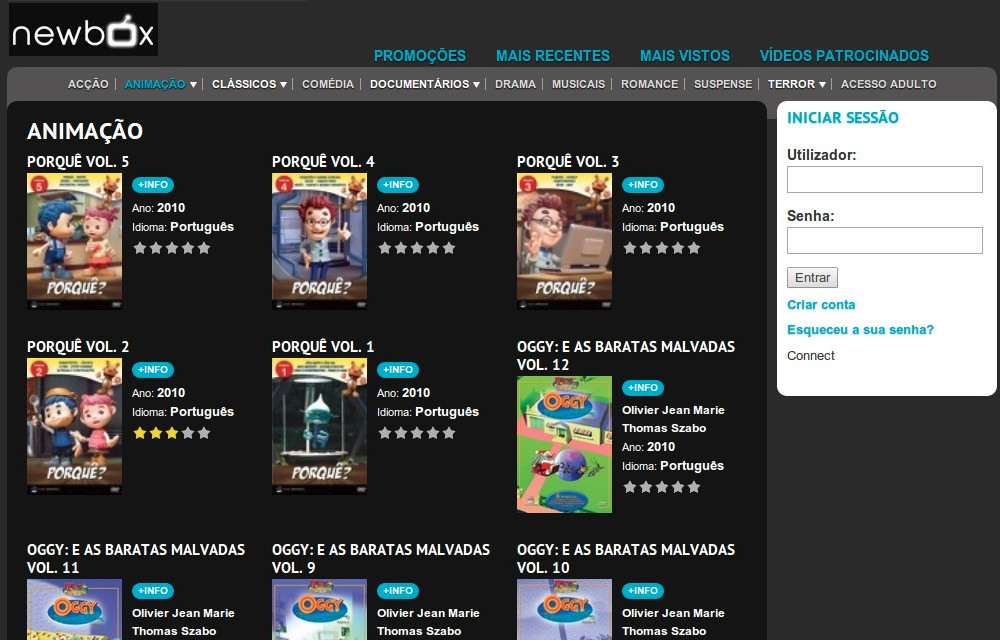Image resolution: width=1000 pixels, height=640 pixels.
Task: Open the Porquê Vol. 4 title
Action: 323,162
